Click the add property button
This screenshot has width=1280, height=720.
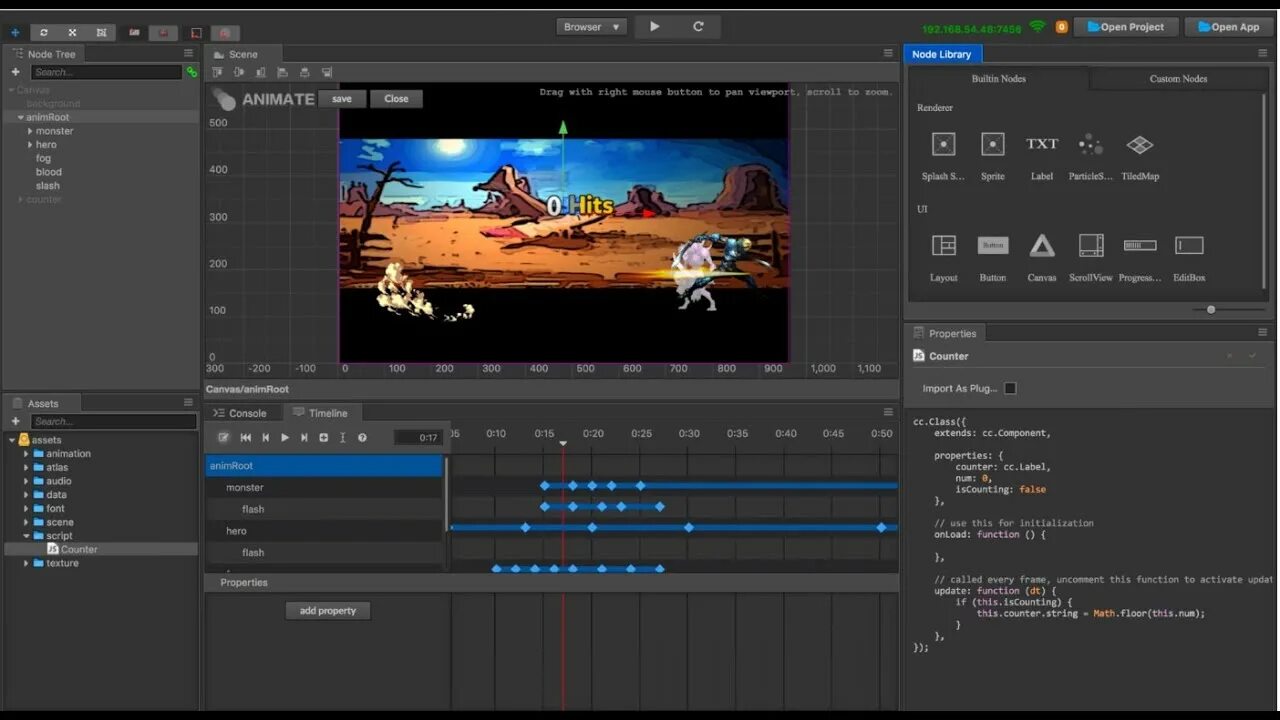coord(328,611)
